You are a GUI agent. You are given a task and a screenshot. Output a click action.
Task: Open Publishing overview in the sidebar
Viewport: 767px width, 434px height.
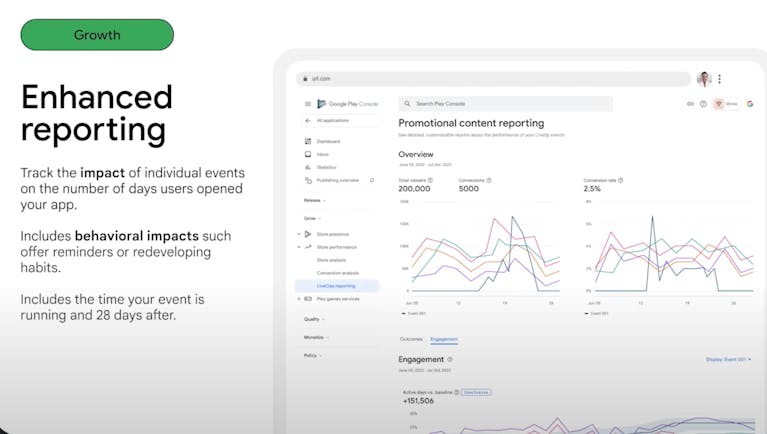pos(338,181)
